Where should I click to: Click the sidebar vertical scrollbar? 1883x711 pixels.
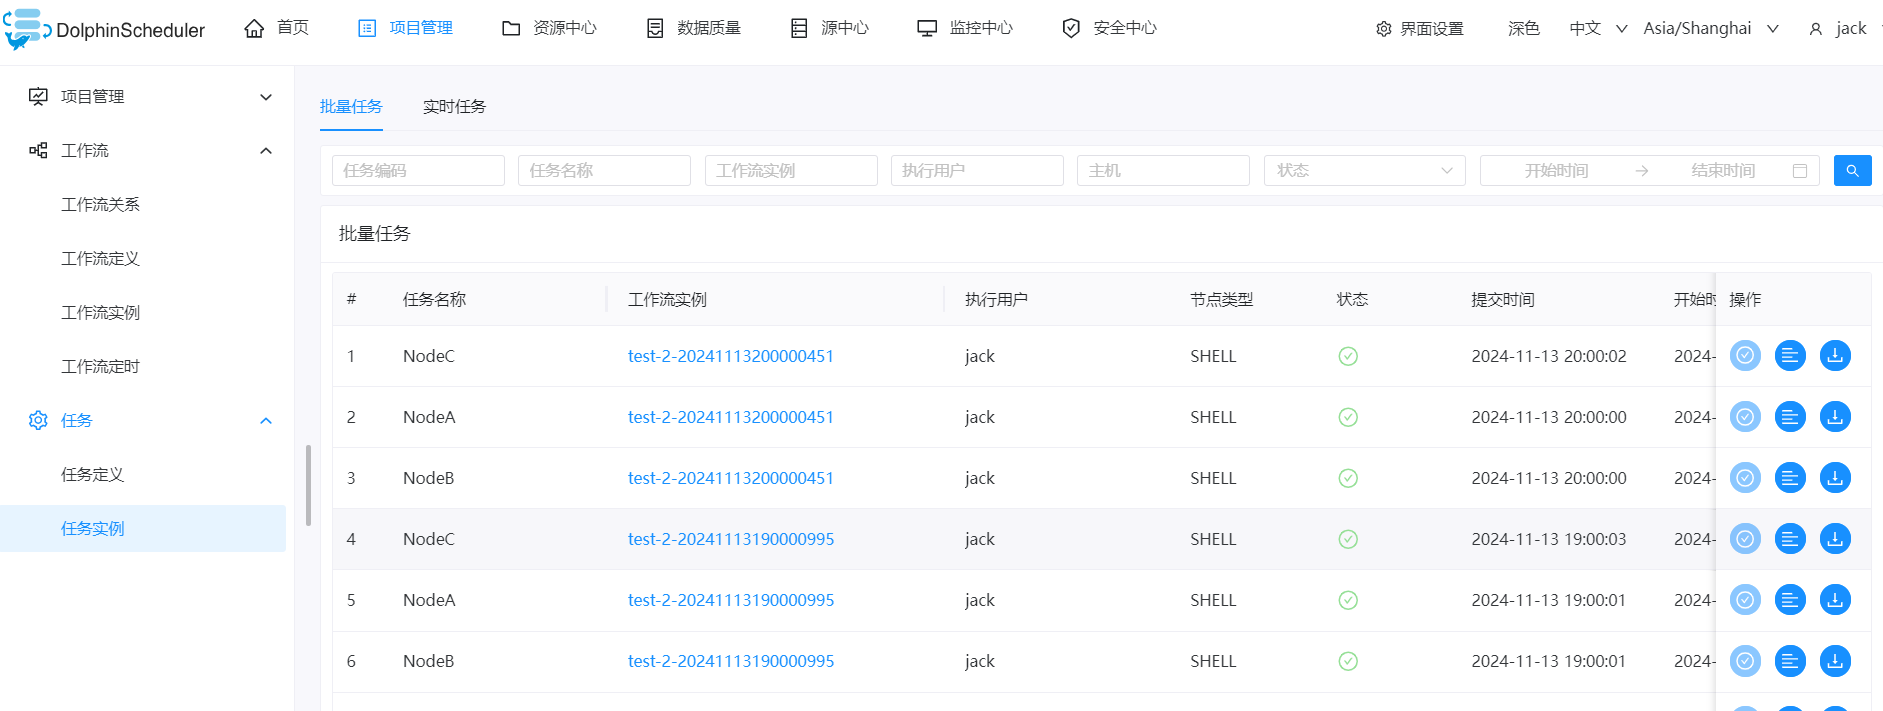tap(308, 485)
